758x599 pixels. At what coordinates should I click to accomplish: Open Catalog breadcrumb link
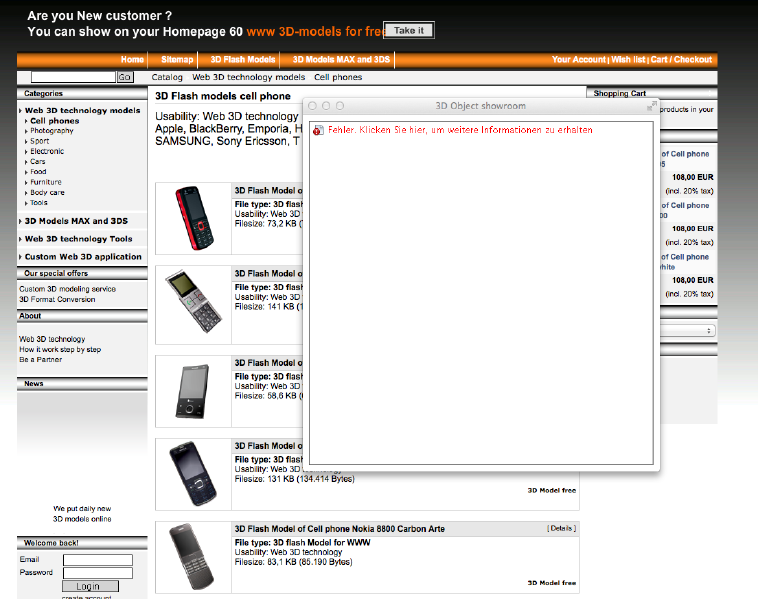(167, 77)
